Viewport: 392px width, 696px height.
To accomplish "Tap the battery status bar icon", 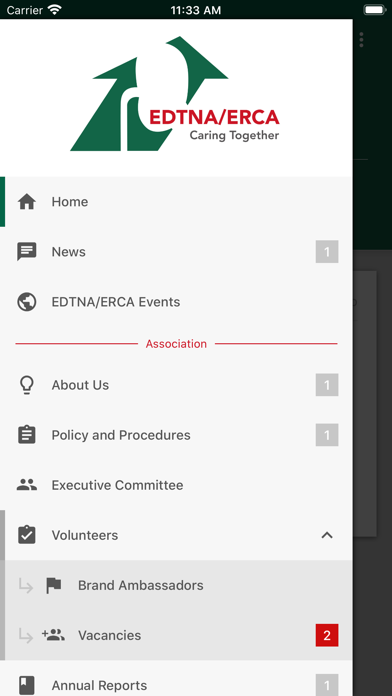I will [375, 10].
